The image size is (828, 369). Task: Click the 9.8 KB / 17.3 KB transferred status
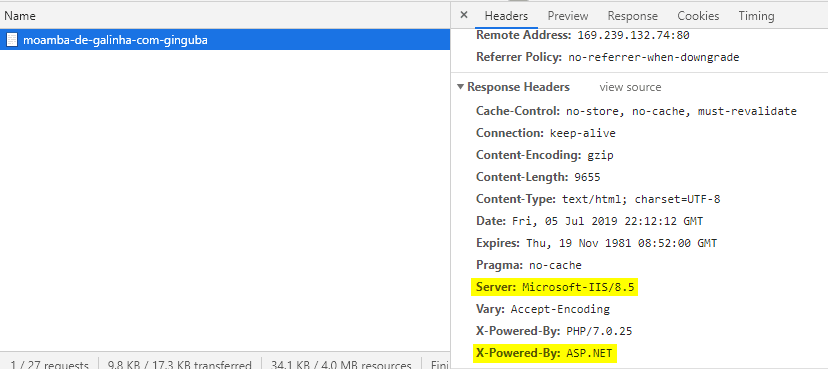tap(180, 365)
